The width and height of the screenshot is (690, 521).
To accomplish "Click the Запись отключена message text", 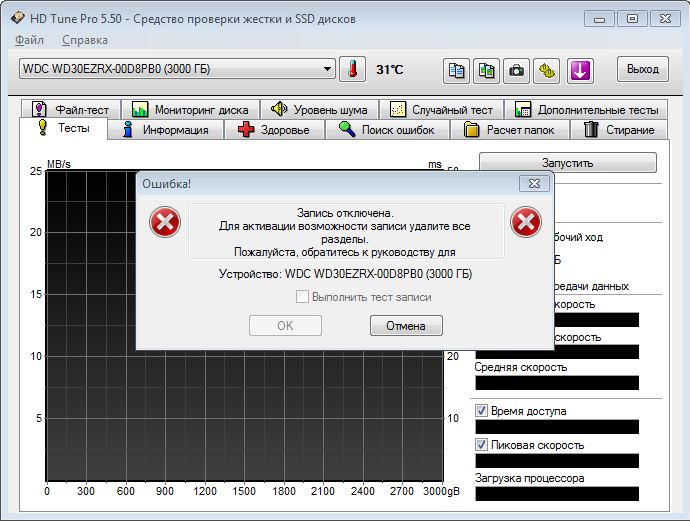I will pyautogui.click(x=345, y=213).
